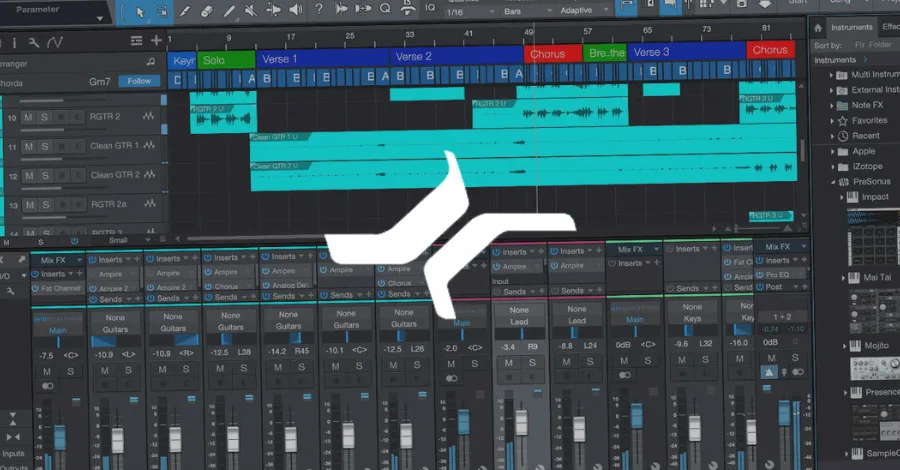Open the 1/16 quantize value dropdown

click(x=471, y=11)
